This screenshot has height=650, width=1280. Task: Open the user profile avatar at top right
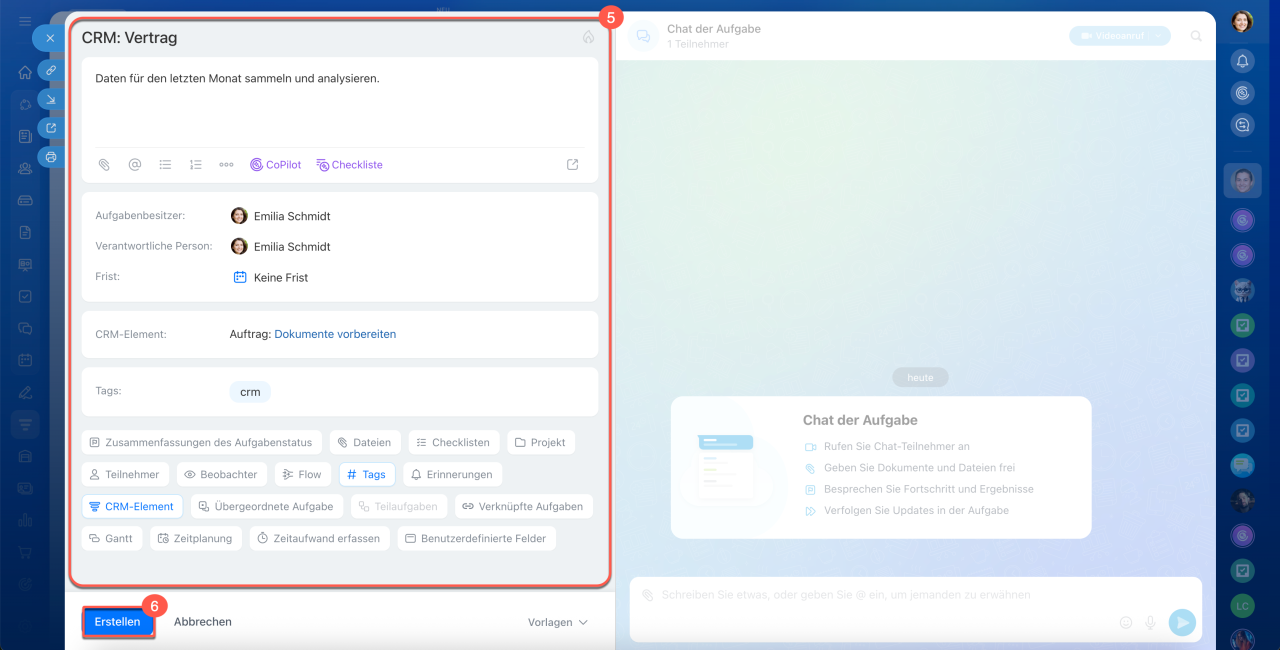[x=1242, y=21]
